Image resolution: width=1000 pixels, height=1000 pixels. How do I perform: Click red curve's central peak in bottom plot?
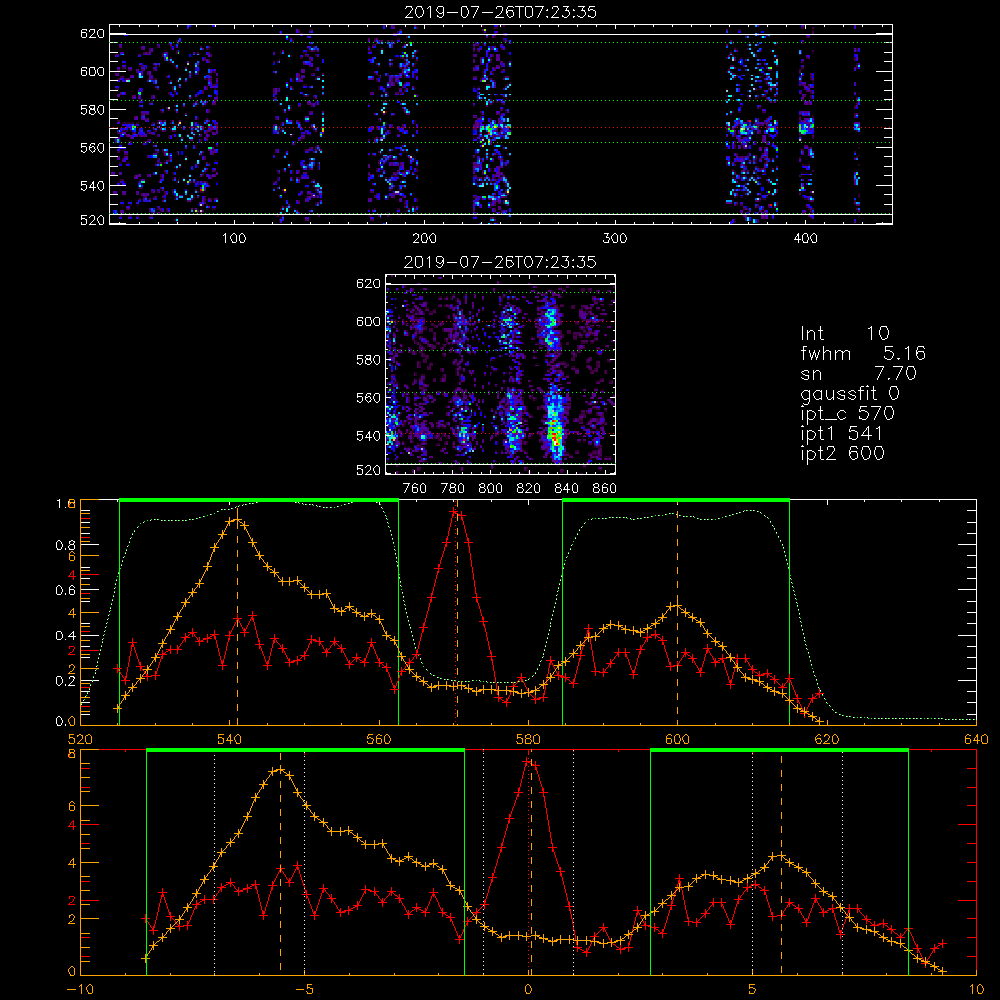529,762
